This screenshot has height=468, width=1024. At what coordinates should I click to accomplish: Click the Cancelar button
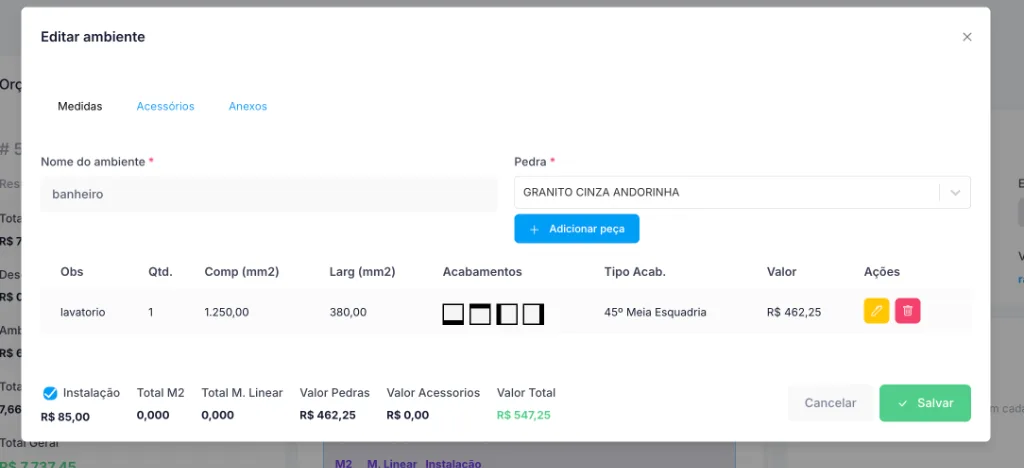pos(830,403)
